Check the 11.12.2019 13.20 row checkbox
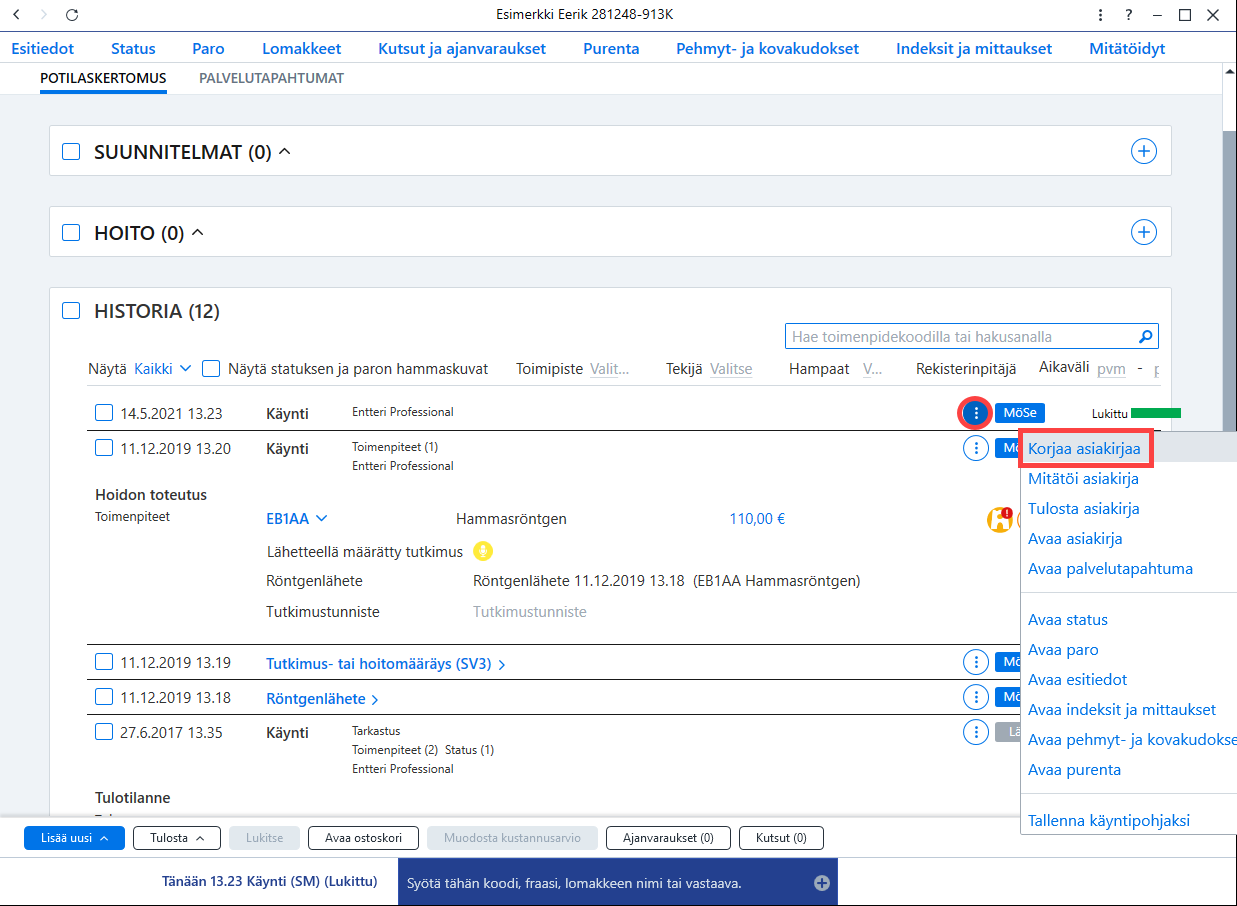Screen dimensions: 1237x906 pyautogui.click(x=104, y=448)
